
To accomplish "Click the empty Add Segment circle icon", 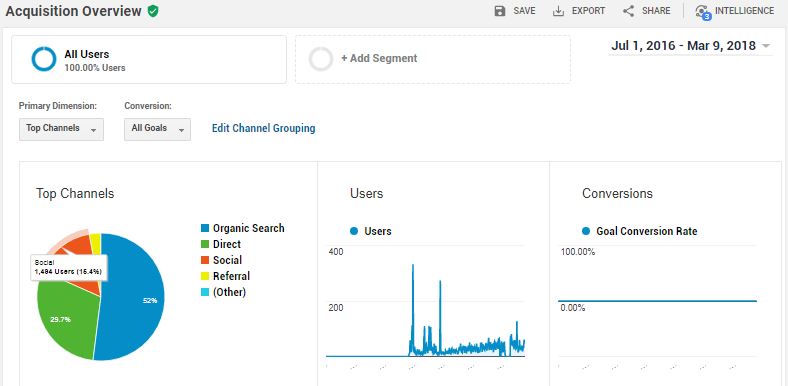I will pyautogui.click(x=321, y=59).
